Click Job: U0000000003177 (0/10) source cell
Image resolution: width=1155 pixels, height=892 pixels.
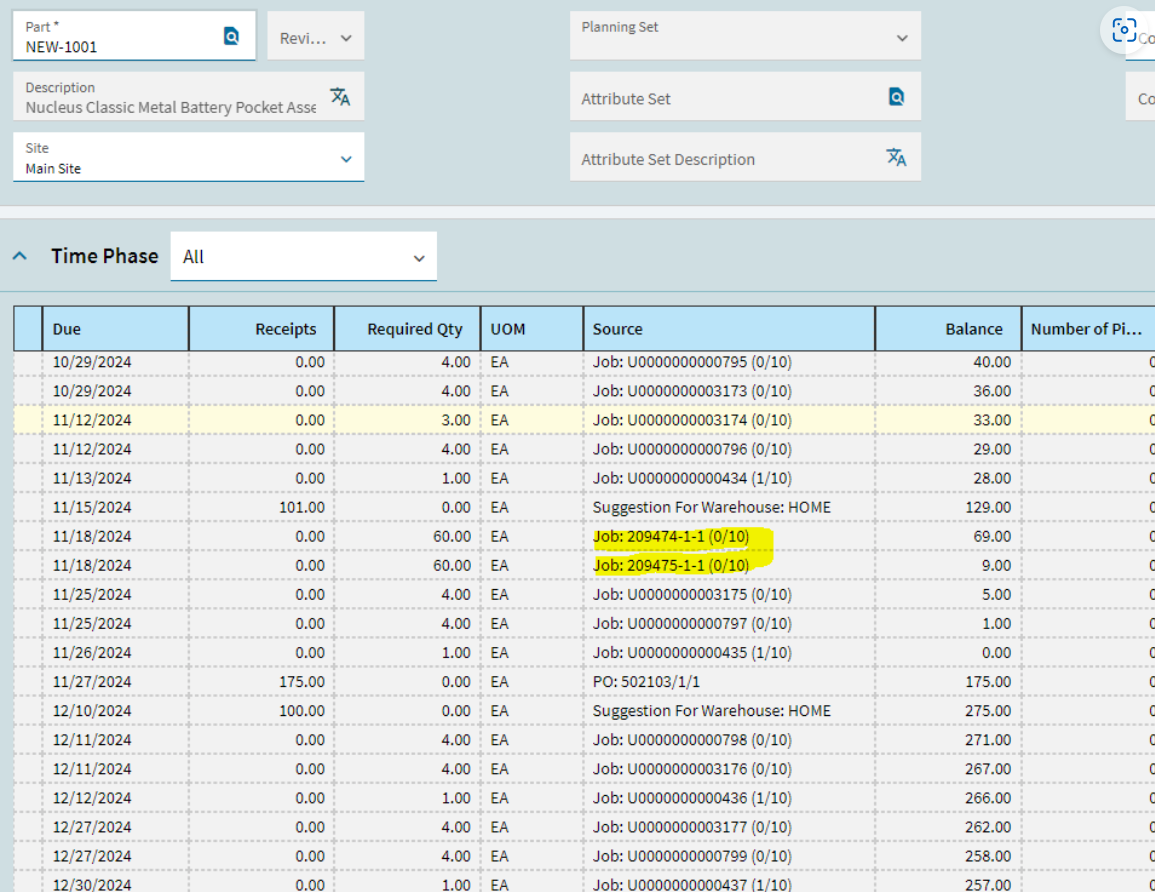point(692,826)
